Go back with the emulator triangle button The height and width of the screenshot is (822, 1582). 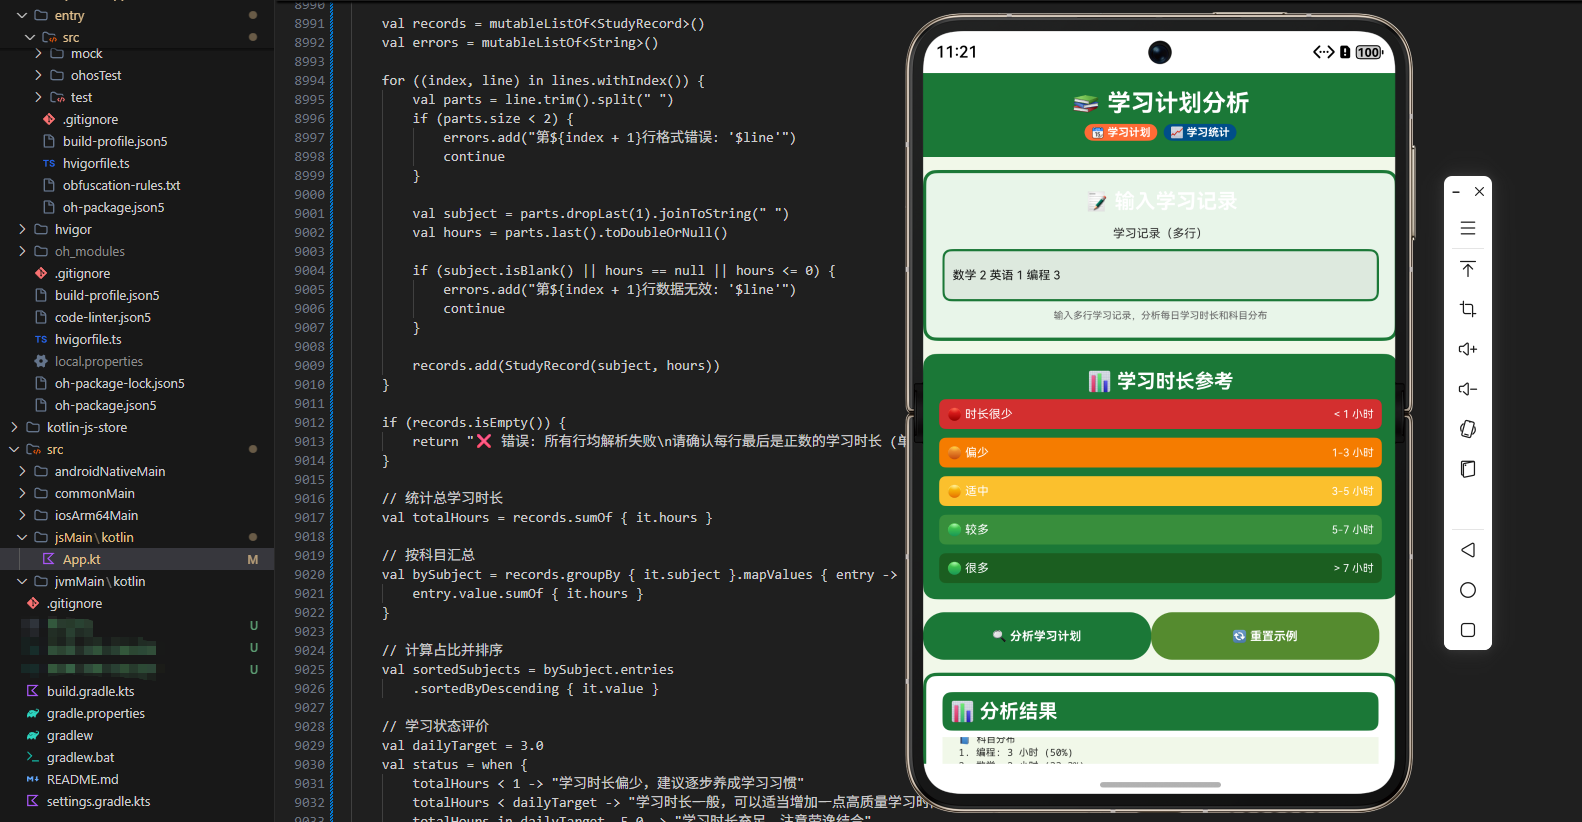coord(1467,550)
